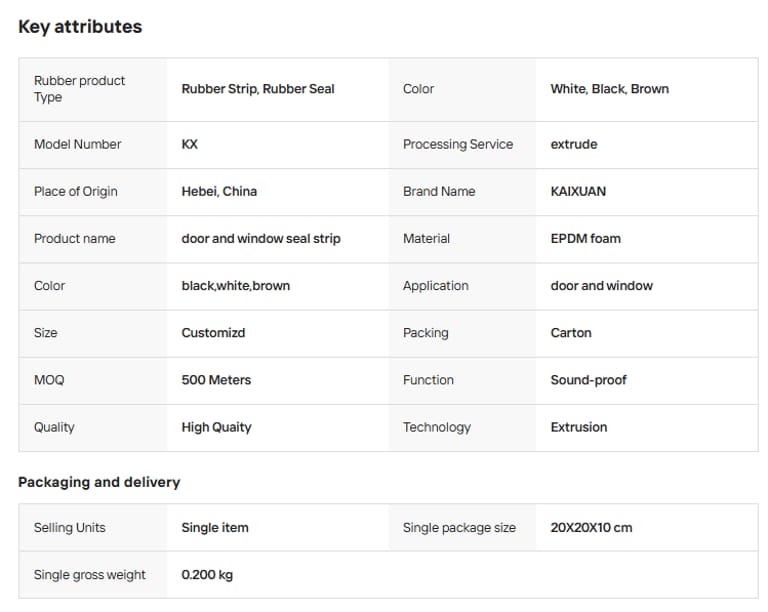Screen dimensions: 768x612
Task: Click "door and window seal strip" text
Action: pyautogui.click(x=261, y=238)
